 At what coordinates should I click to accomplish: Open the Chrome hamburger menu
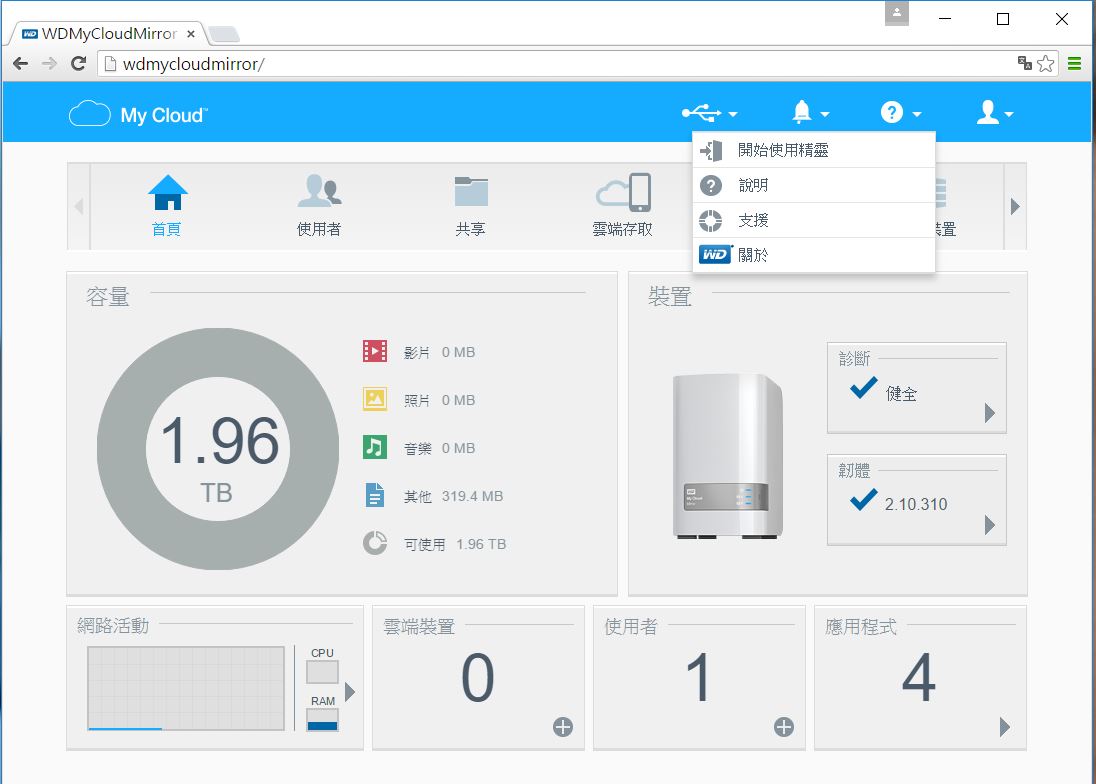1074,64
